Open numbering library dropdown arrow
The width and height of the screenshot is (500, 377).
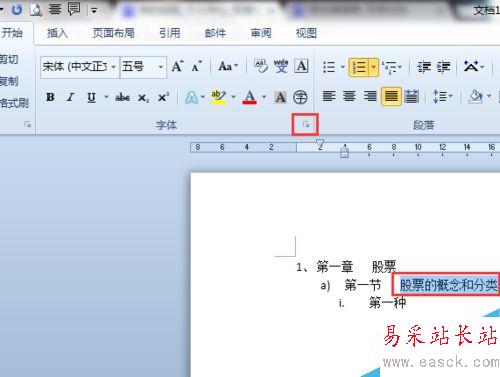374,67
